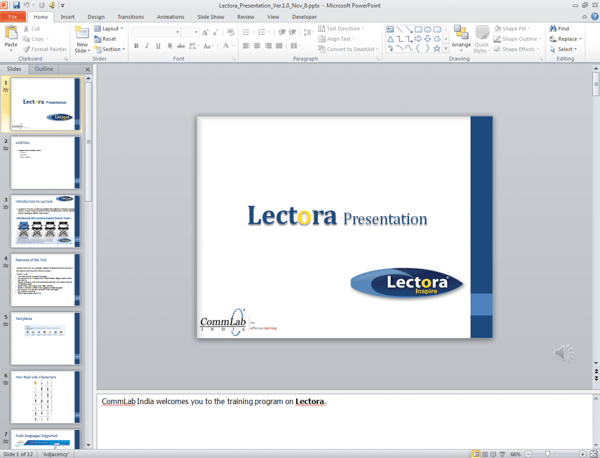Image resolution: width=600 pixels, height=458 pixels.
Task: Select slide 6 thumbnail
Action: pos(45,397)
